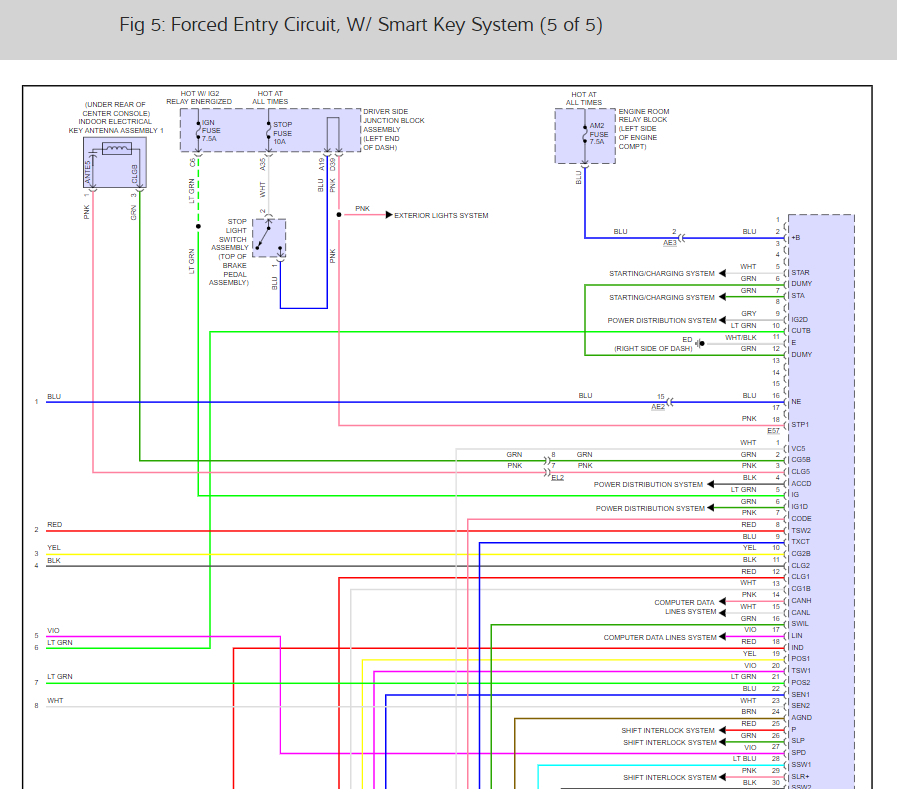Select the CANH terminal label
Screen dimensions: 897x799
(801, 600)
